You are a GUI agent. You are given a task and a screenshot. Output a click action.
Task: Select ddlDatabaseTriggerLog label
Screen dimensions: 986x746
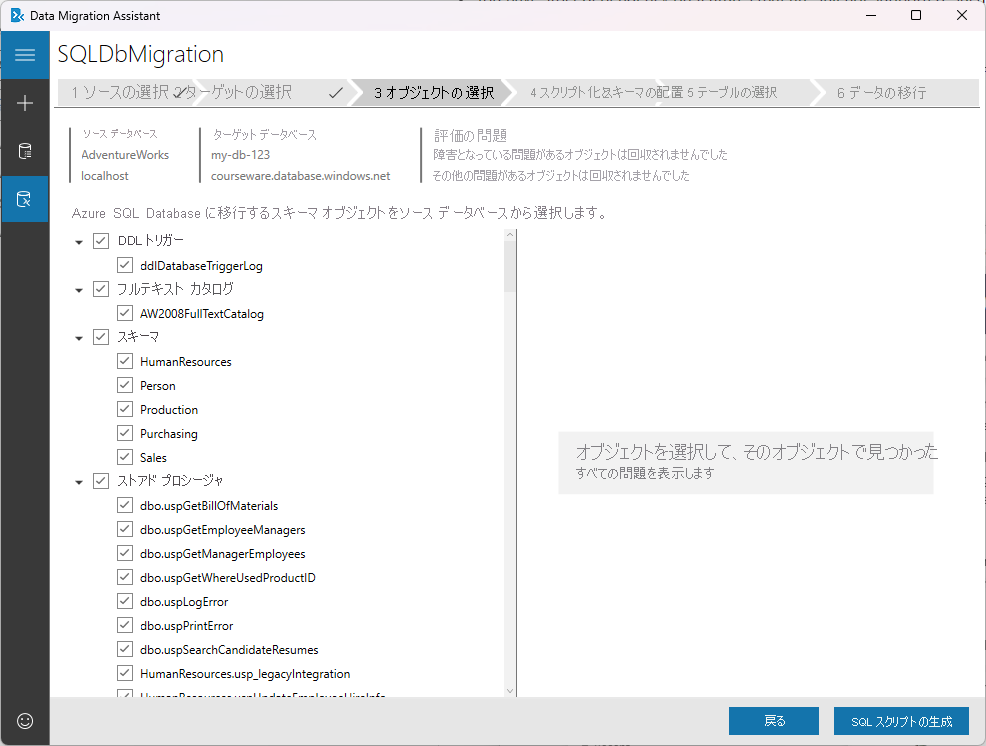pos(201,266)
